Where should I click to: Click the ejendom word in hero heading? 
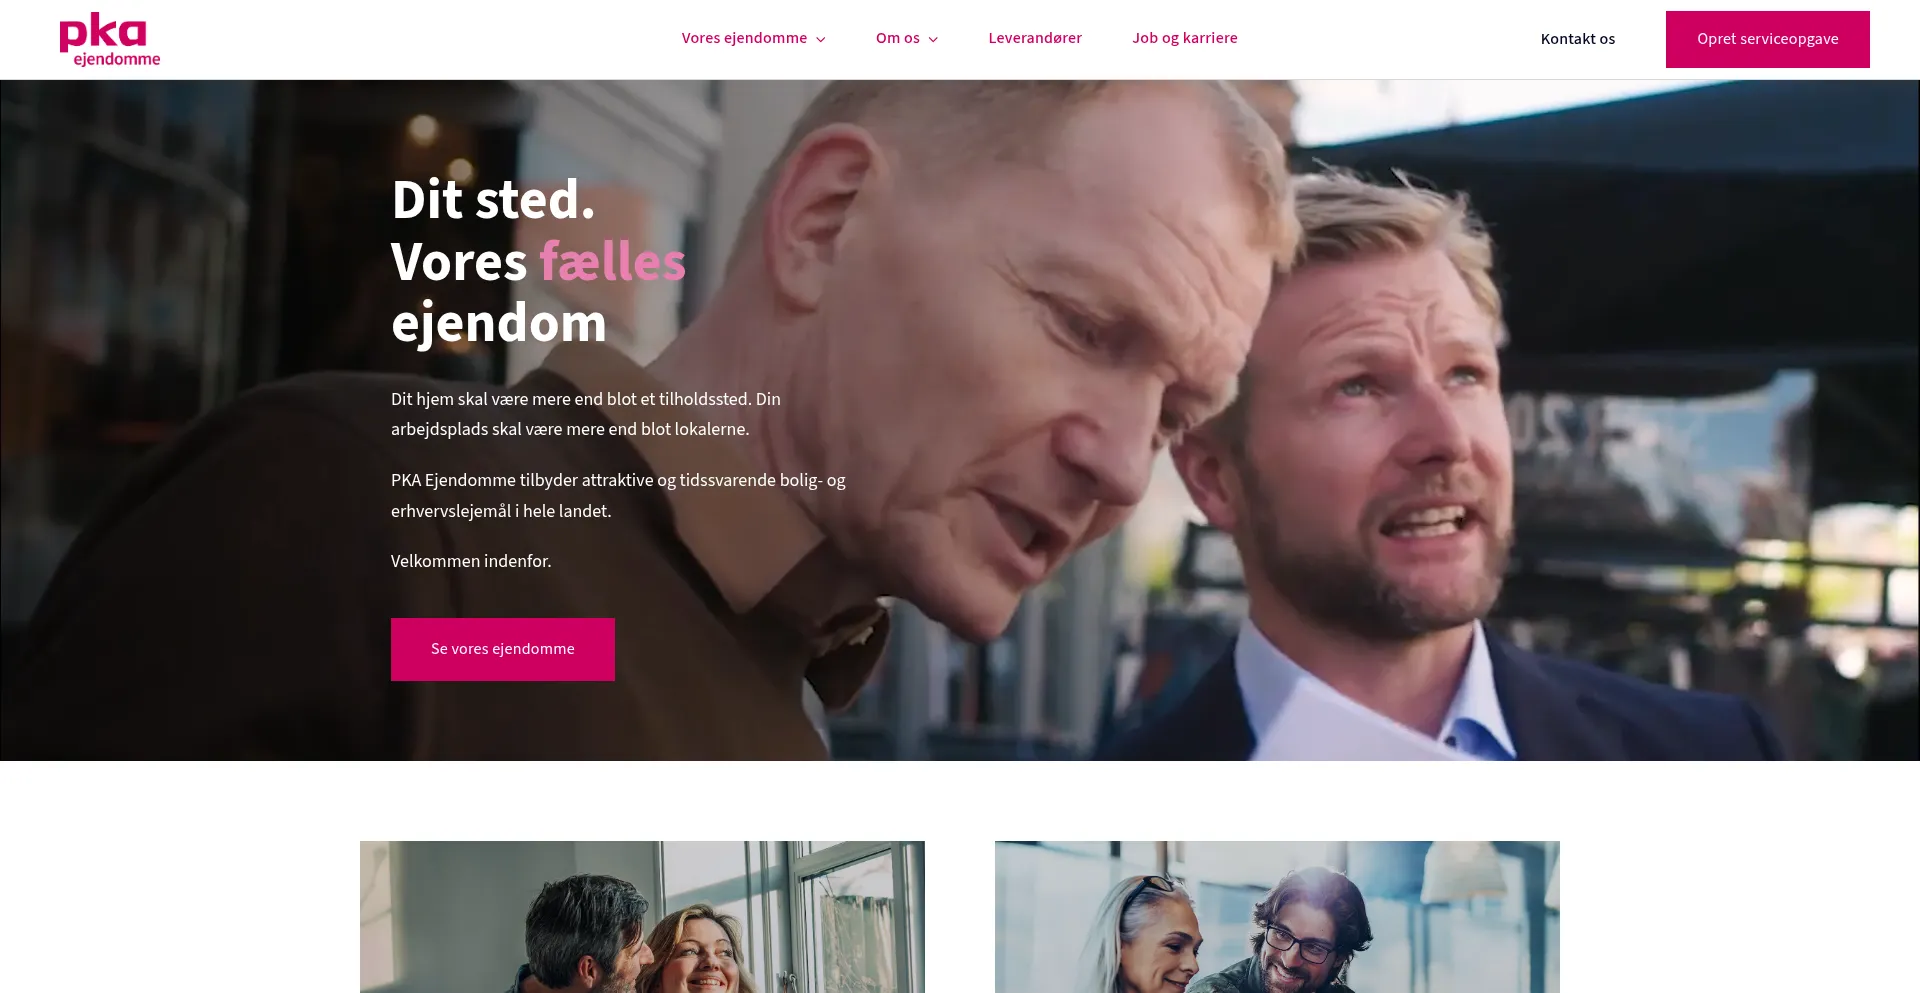pos(499,324)
